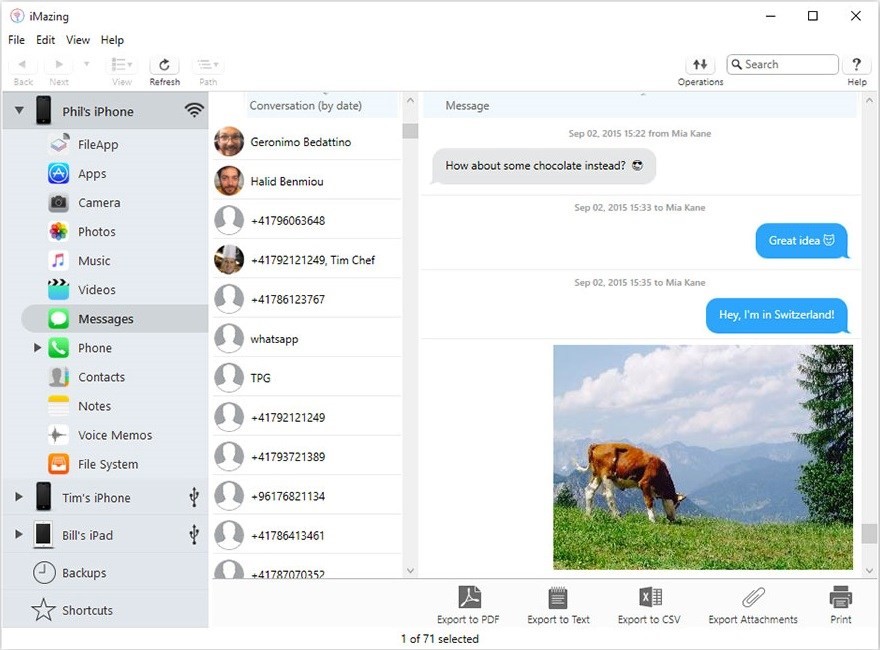Open the orange File System icon
Screen dimensions: 880x650
[x=59, y=464]
